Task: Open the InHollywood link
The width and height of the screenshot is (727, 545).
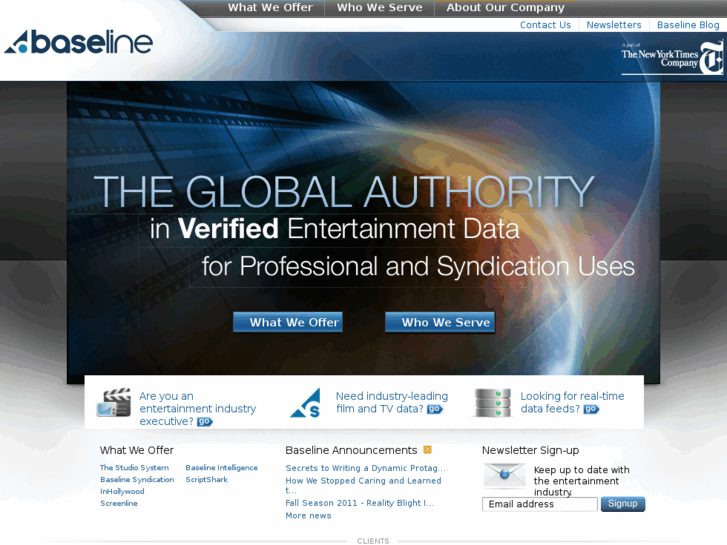Action: coord(122,491)
